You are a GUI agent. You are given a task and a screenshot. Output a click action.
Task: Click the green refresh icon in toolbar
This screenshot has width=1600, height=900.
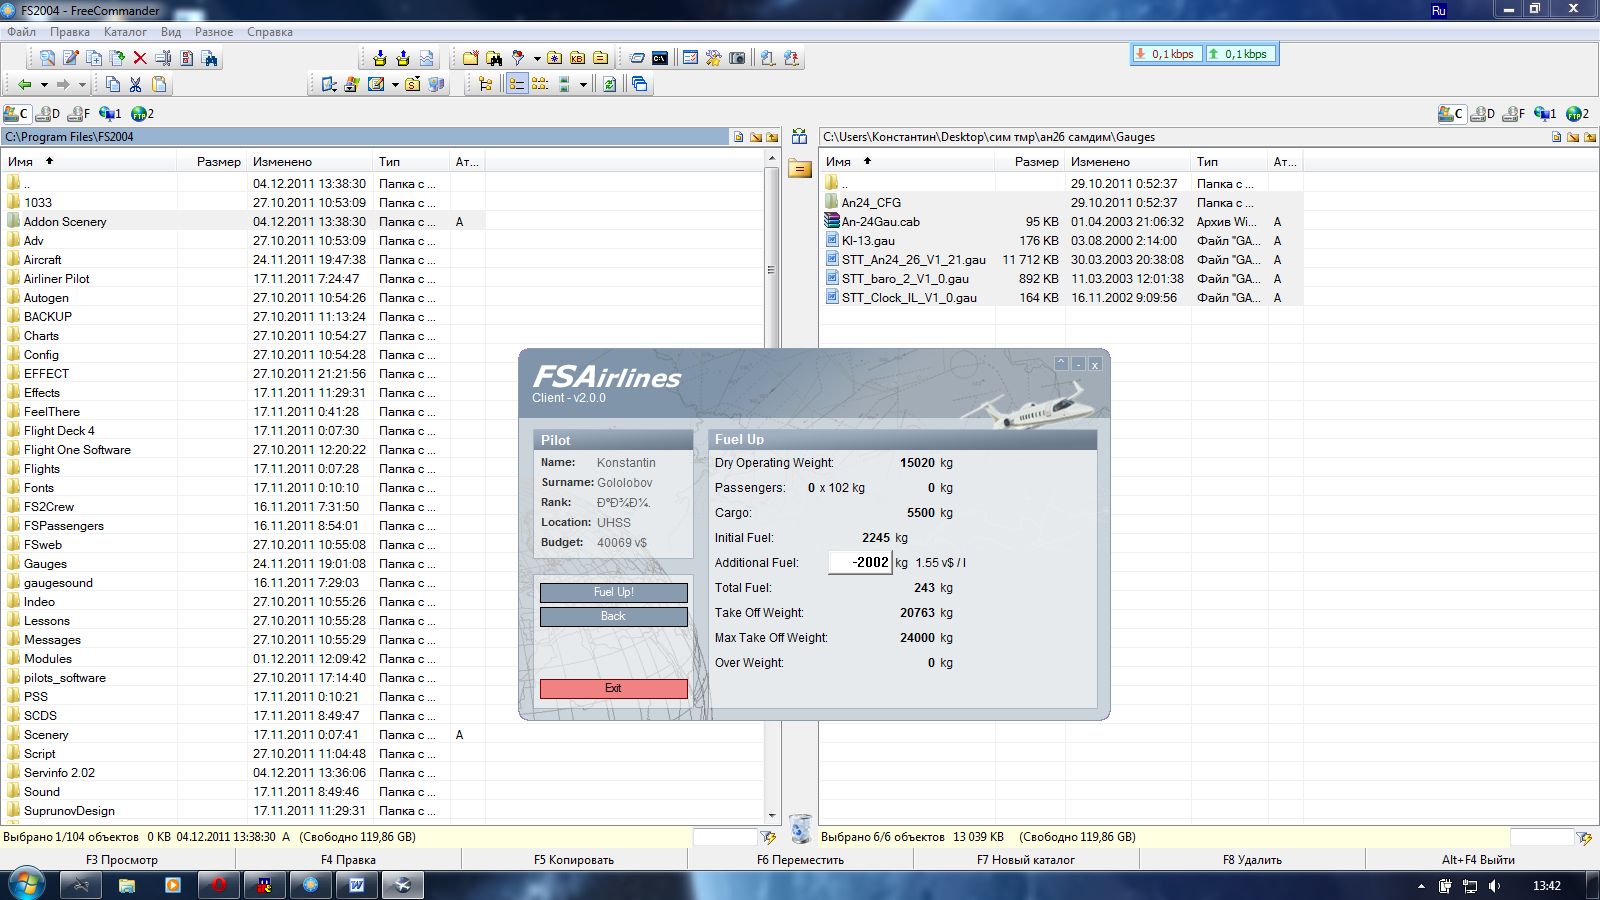point(609,85)
